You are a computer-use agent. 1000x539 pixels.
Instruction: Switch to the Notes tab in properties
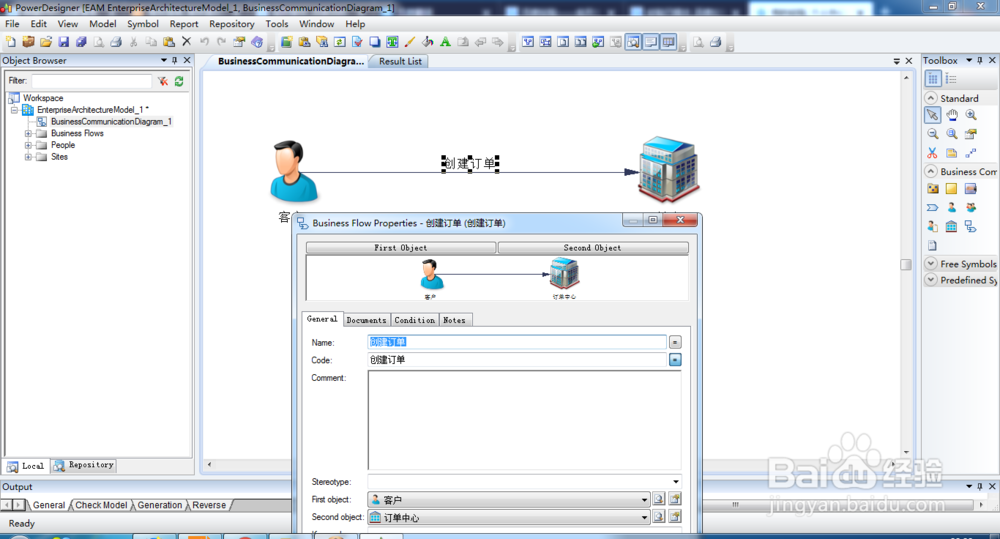(454, 320)
